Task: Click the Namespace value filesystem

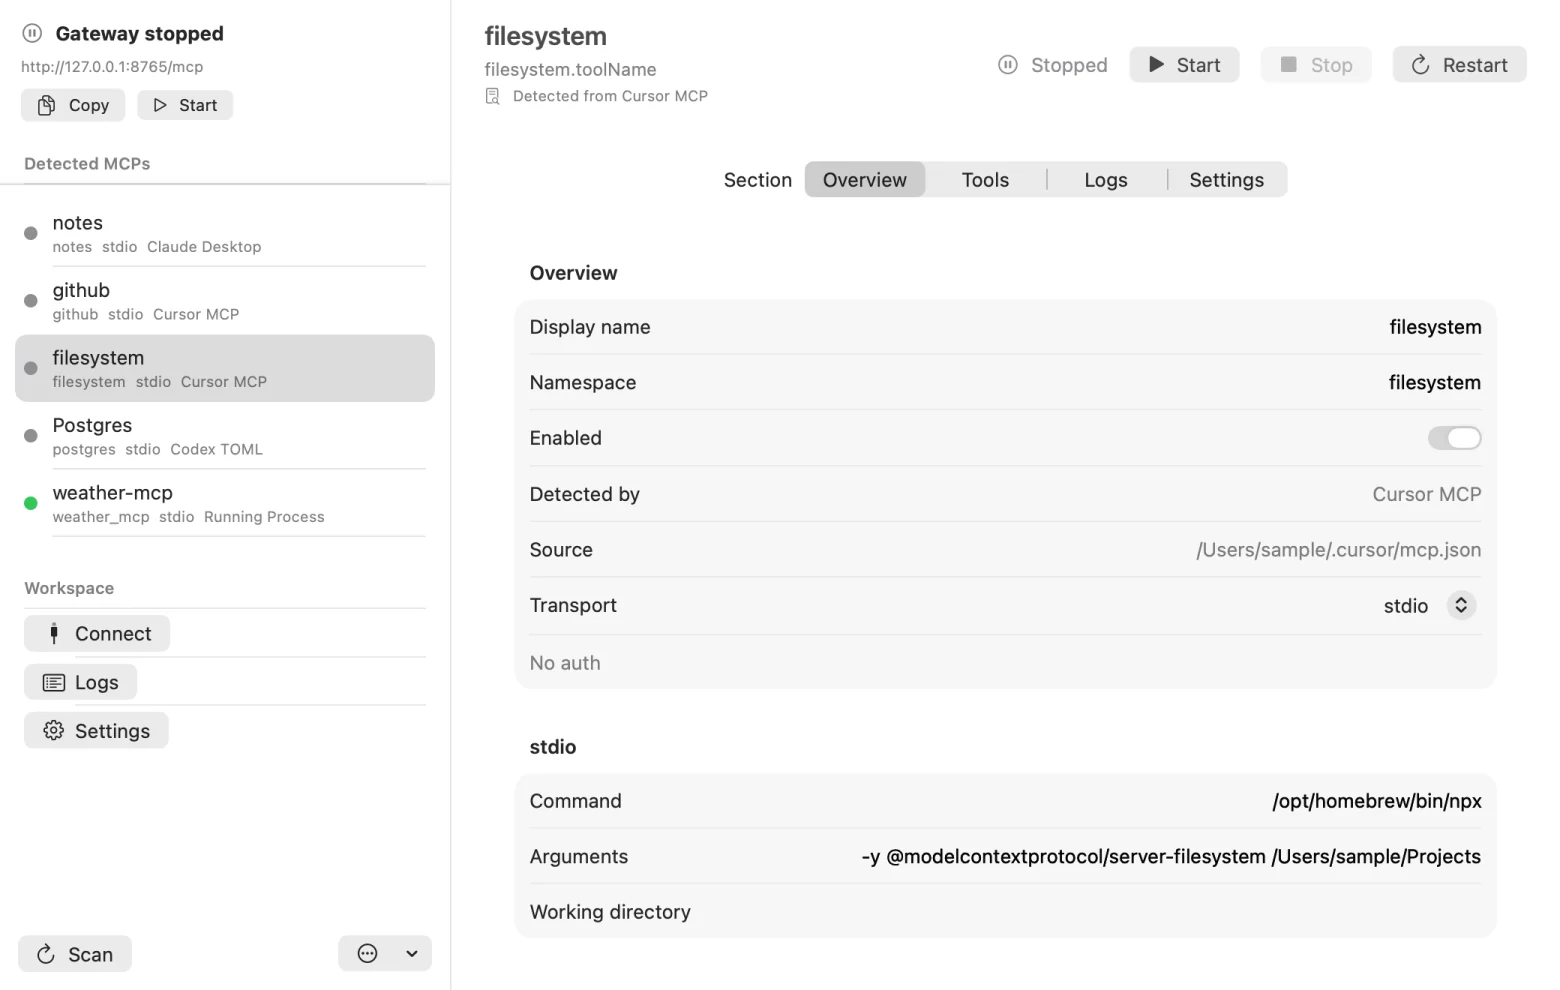Action: [x=1434, y=382]
